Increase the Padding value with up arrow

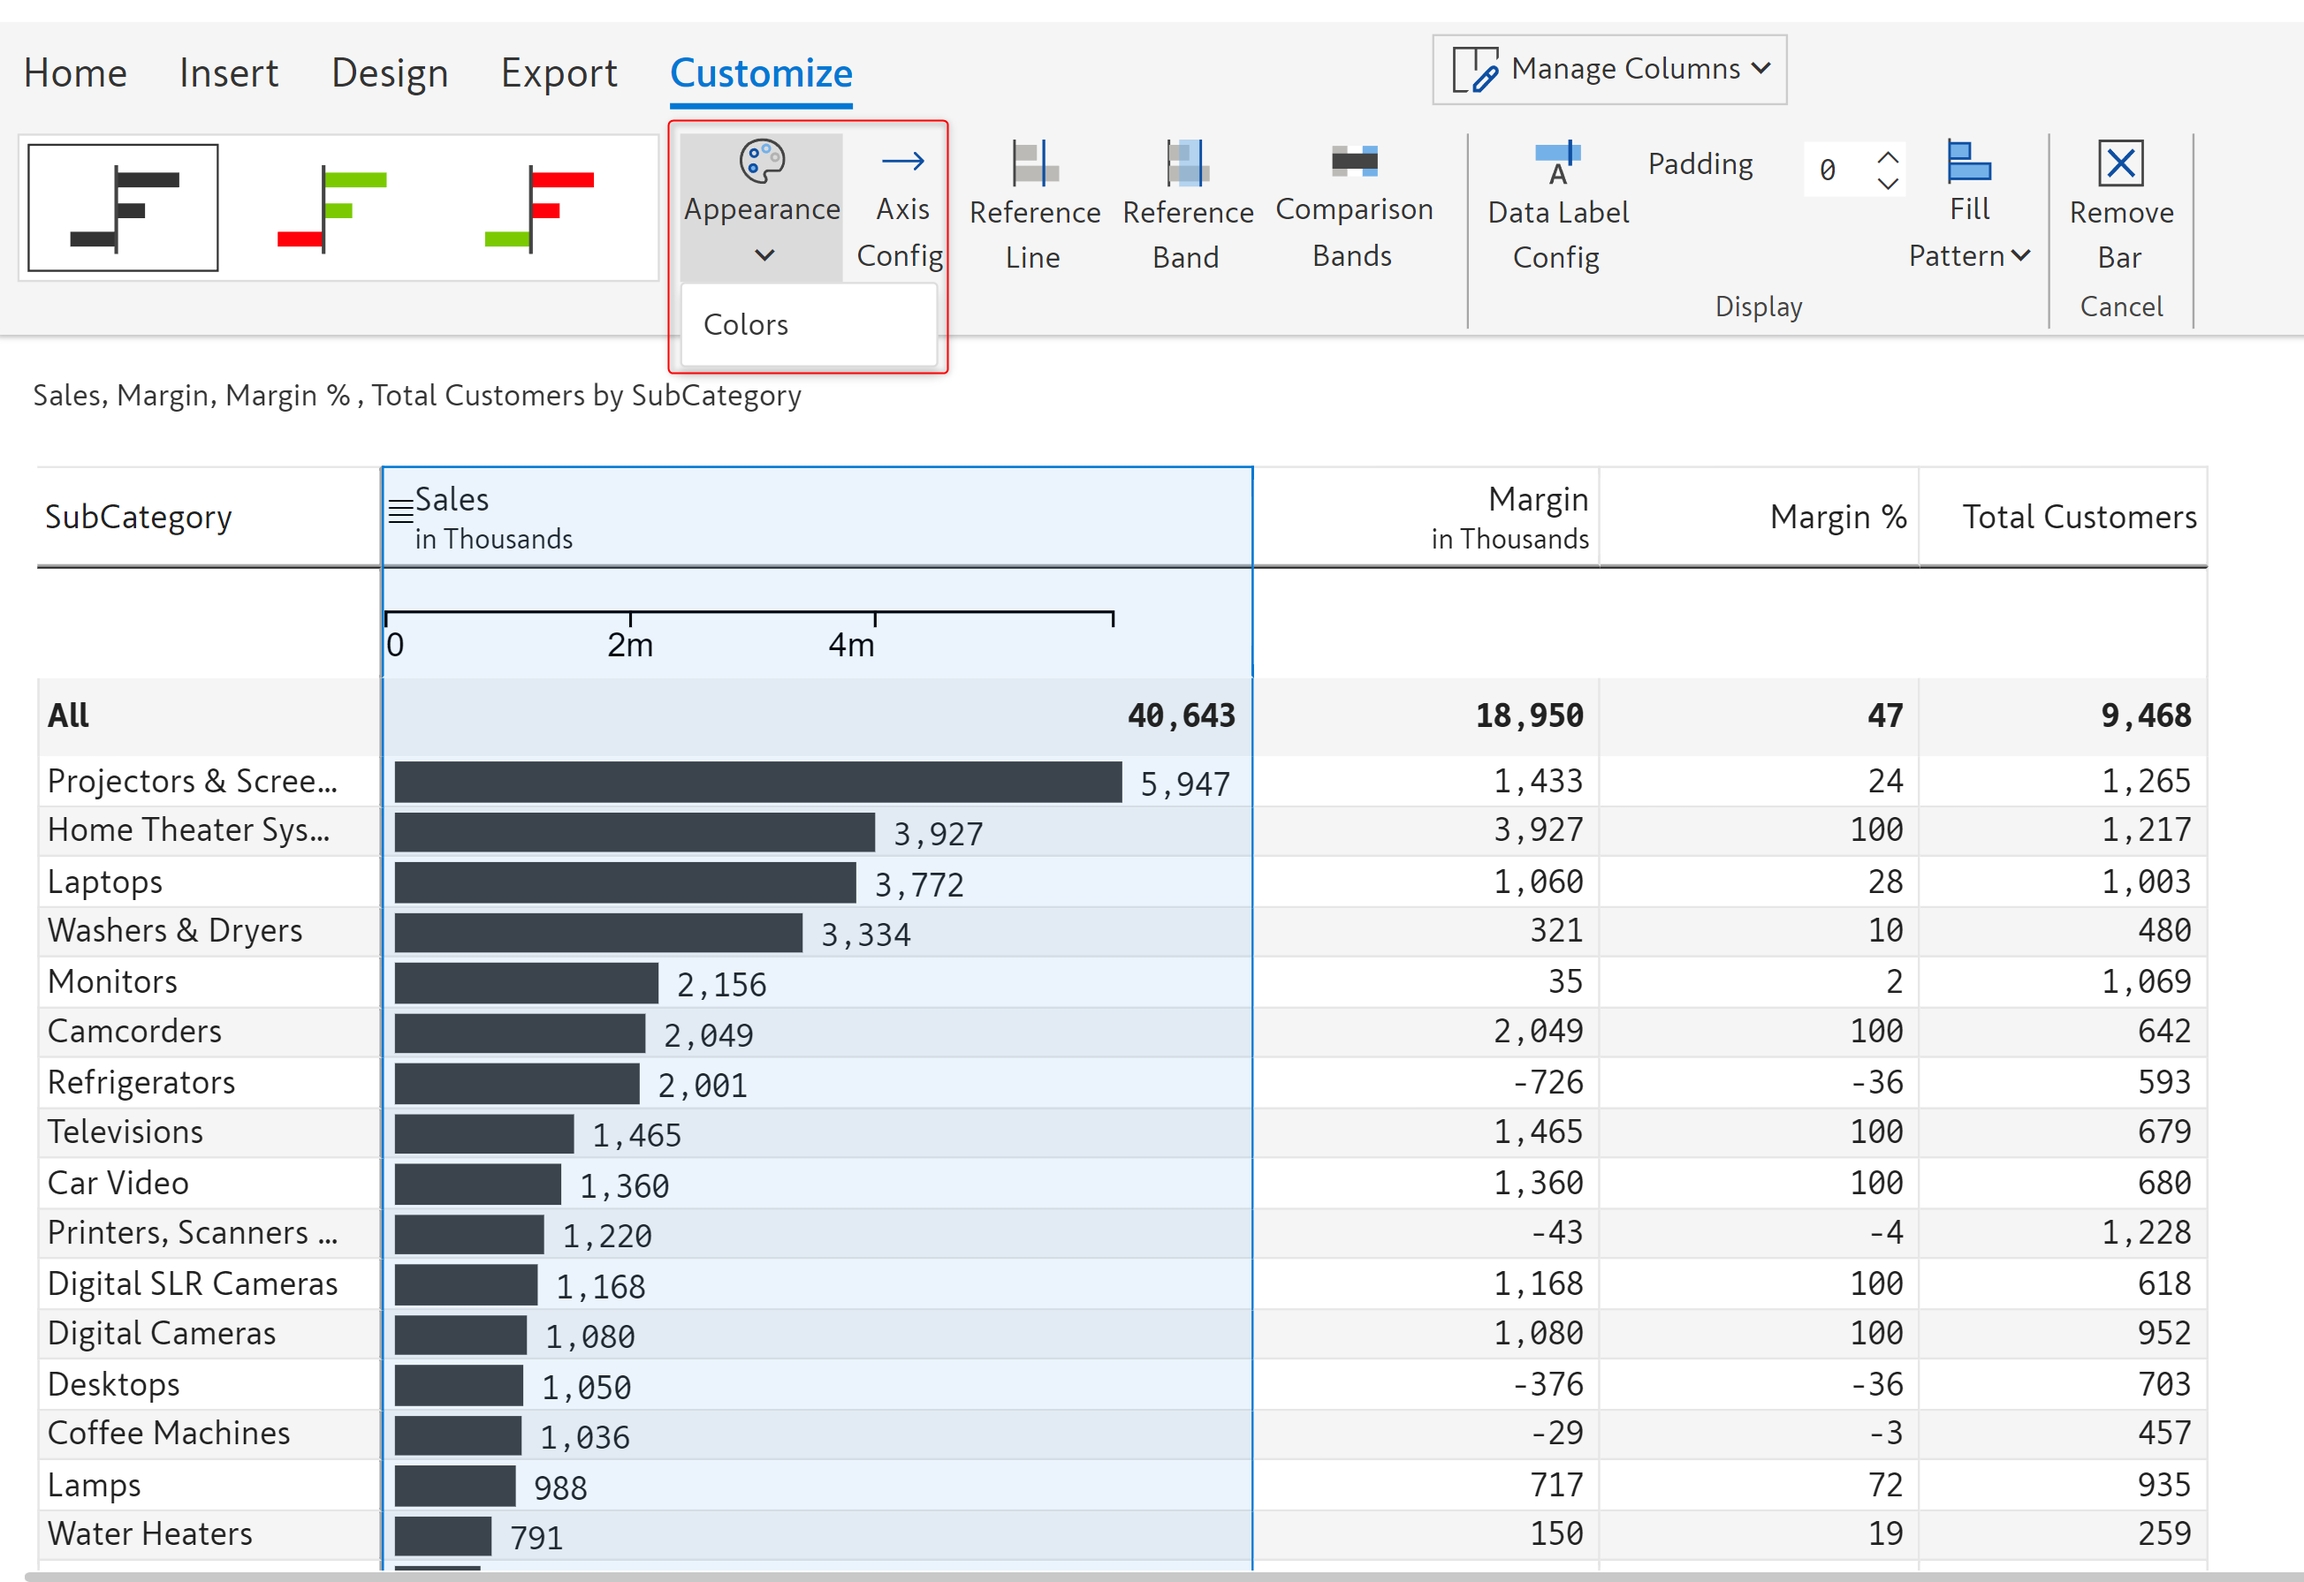click(x=1887, y=157)
